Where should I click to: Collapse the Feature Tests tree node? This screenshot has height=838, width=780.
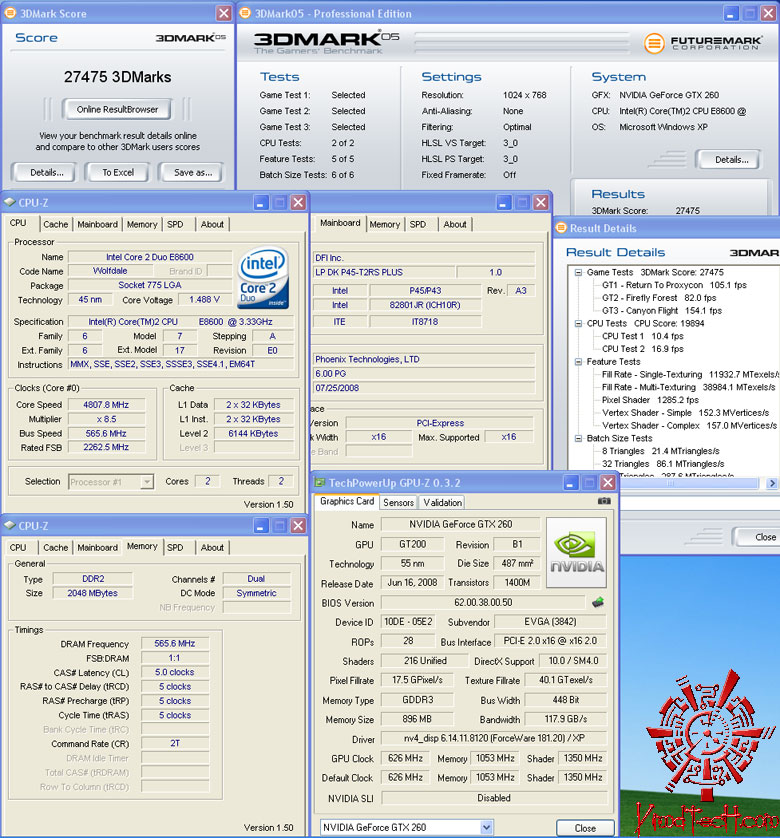point(578,362)
